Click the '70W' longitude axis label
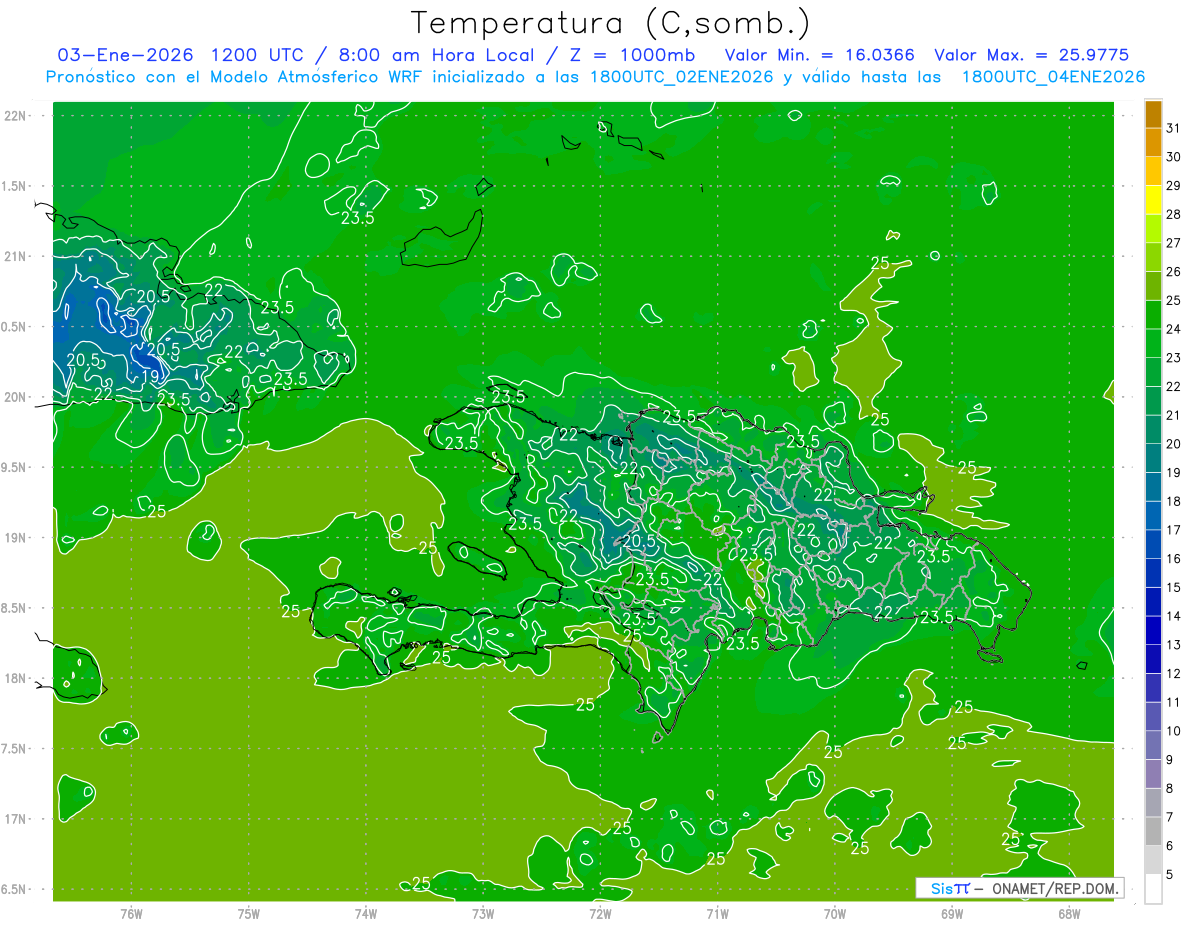The width and height of the screenshot is (1200, 927). (x=835, y=913)
